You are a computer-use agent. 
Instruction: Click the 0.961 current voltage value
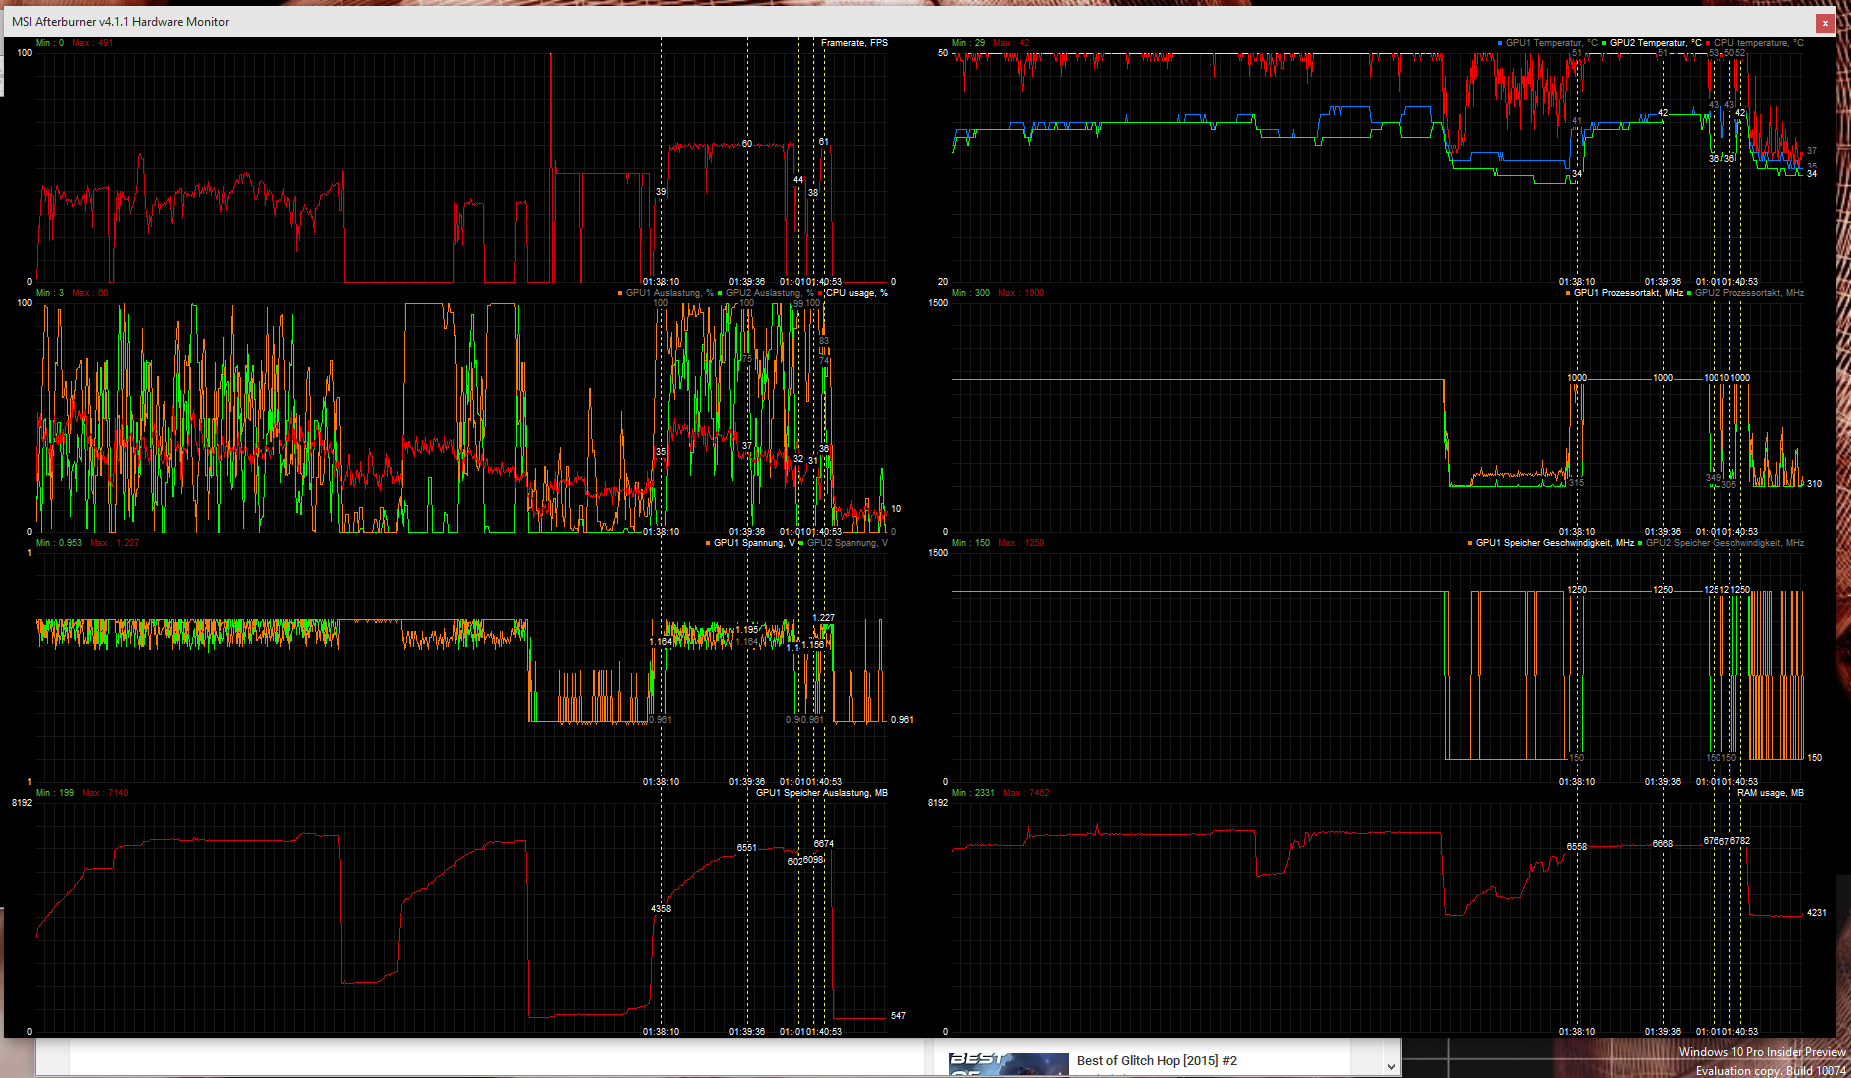pyautogui.click(x=902, y=720)
